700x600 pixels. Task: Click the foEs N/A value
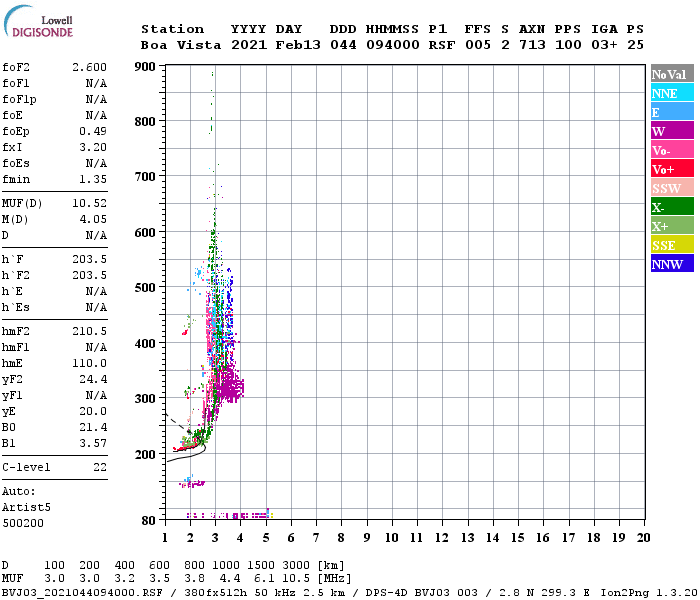(x=96, y=163)
